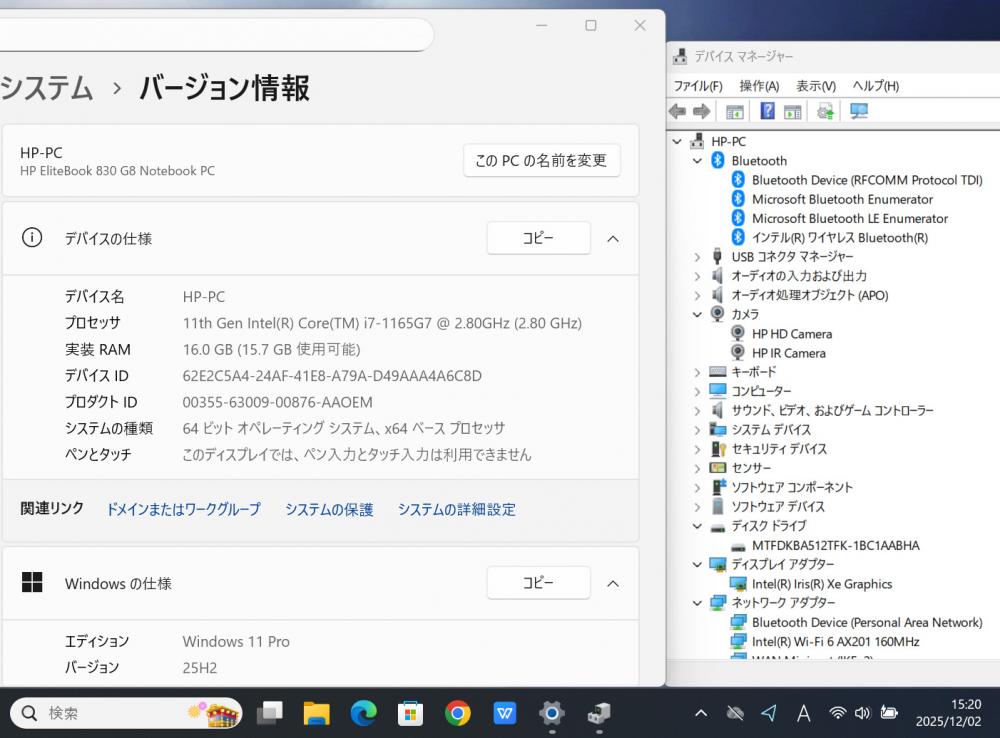Expand the キーボード category
Viewport: 1000px width, 738px height.
click(697, 372)
